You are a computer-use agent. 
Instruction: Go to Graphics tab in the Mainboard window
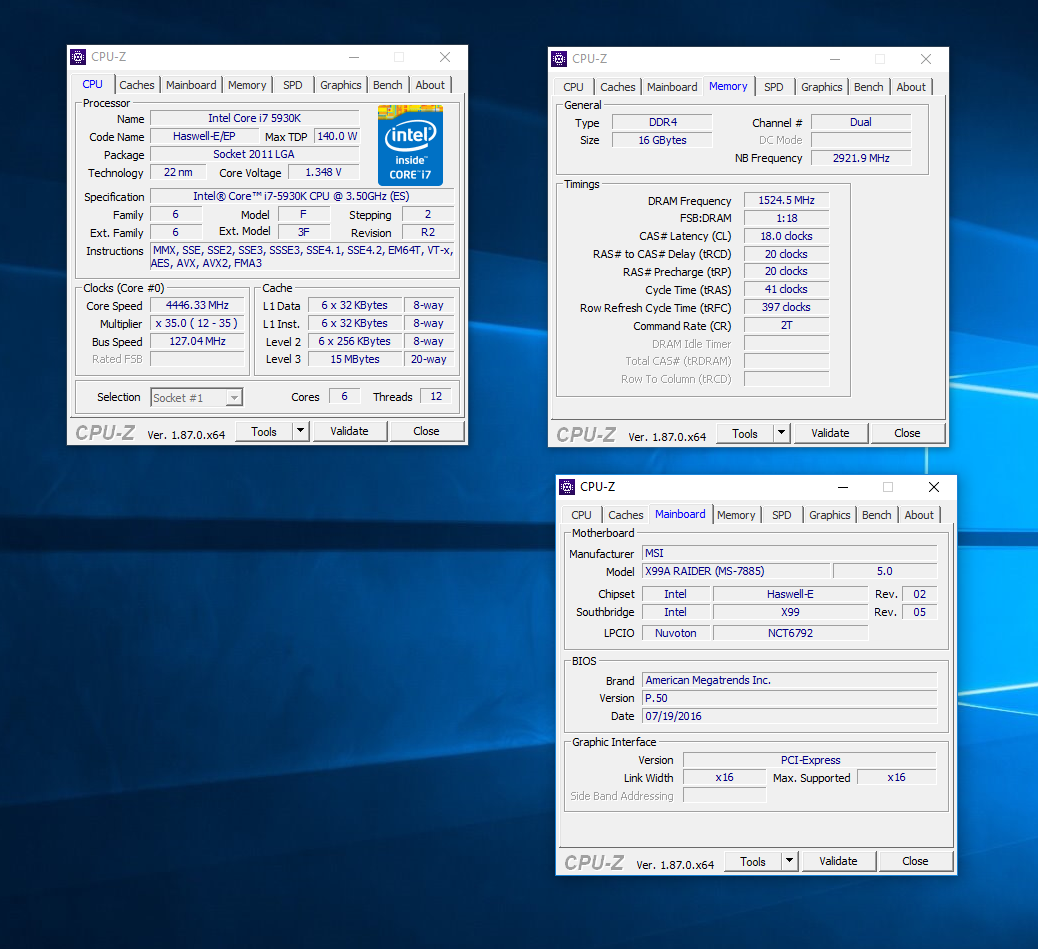coord(829,515)
